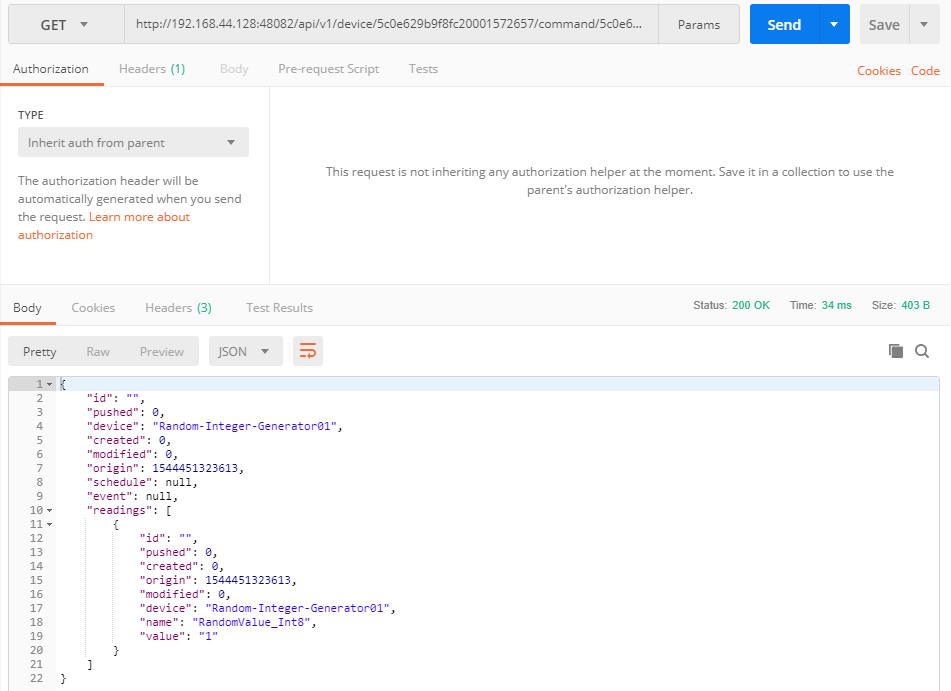Viewport: 951px width, 691px height.
Task: Open the Code link
Action: (925, 71)
